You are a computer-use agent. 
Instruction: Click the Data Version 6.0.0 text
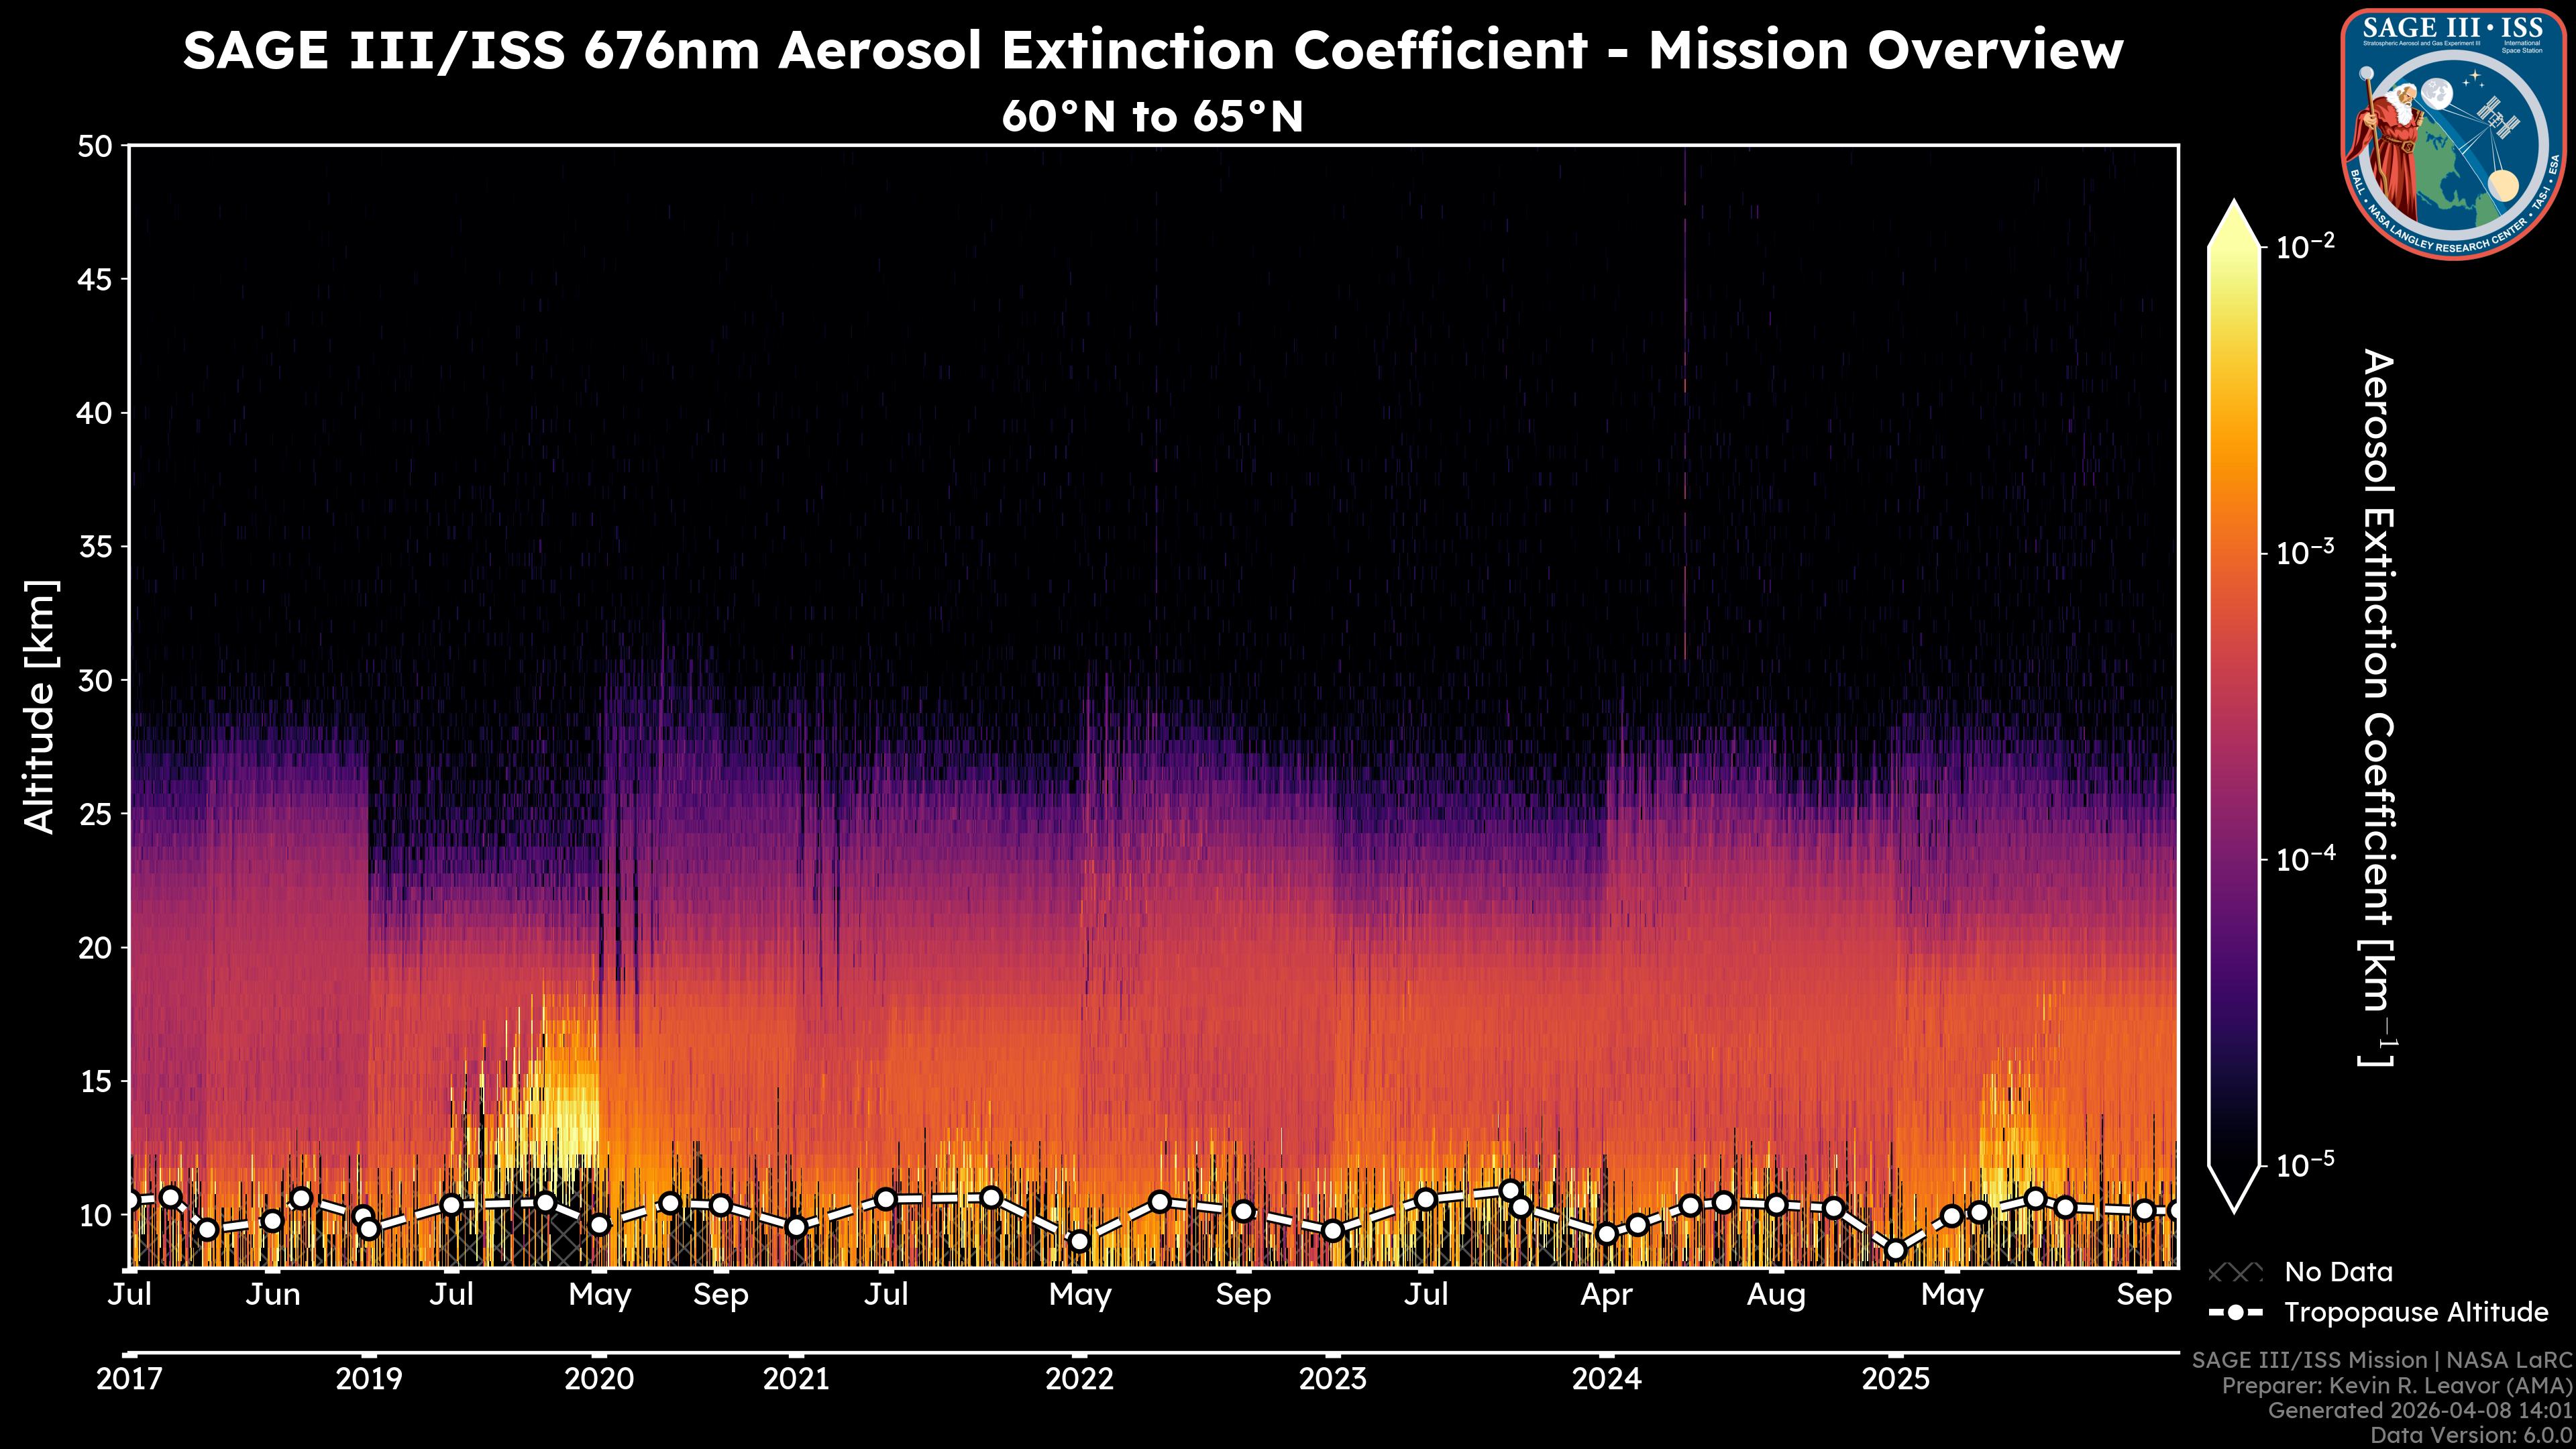click(x=2472, y=1435)
